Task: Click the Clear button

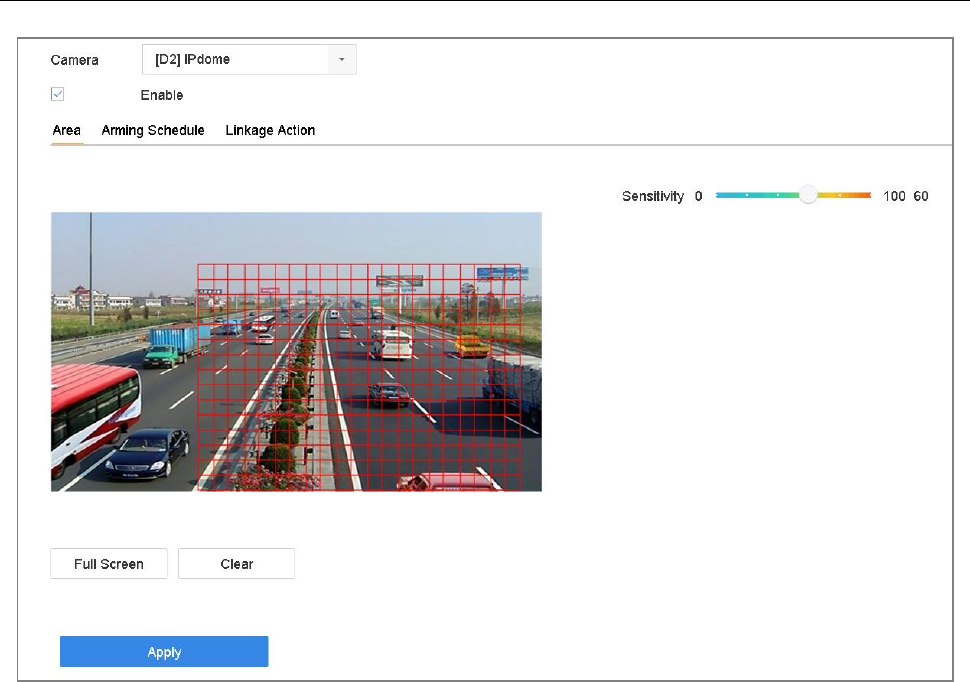Action: tap(236, 564)
